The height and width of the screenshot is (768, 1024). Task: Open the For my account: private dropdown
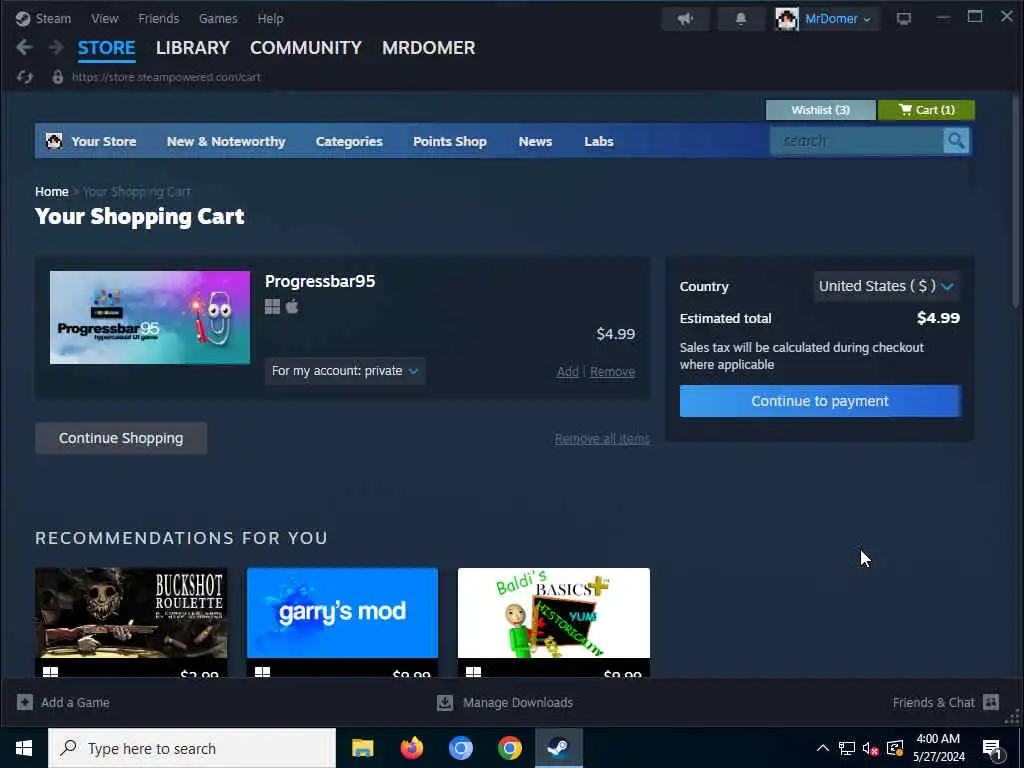point(345,371)
